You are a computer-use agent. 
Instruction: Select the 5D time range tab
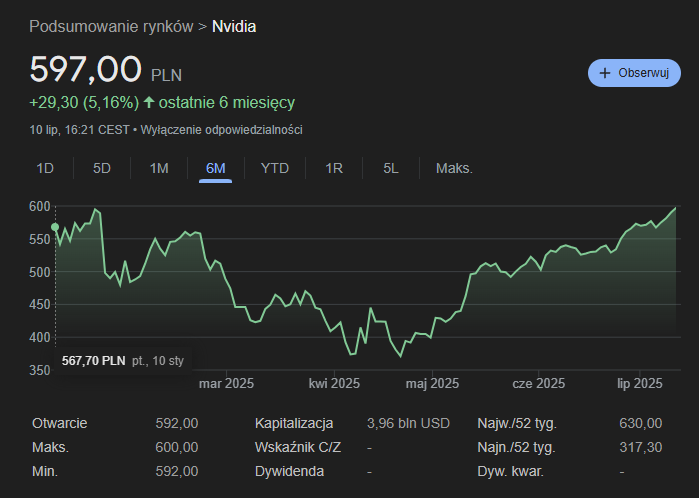click(102, 168)
